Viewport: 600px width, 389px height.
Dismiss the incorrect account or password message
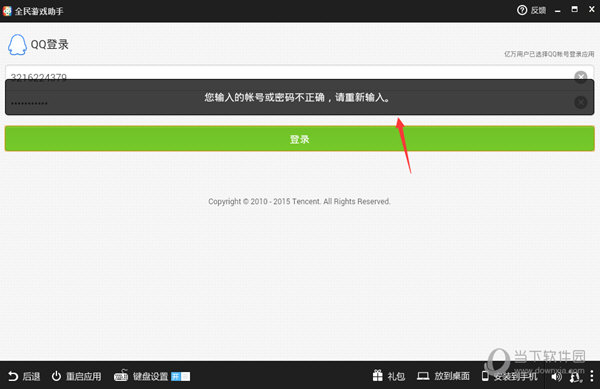click(299, 97)
